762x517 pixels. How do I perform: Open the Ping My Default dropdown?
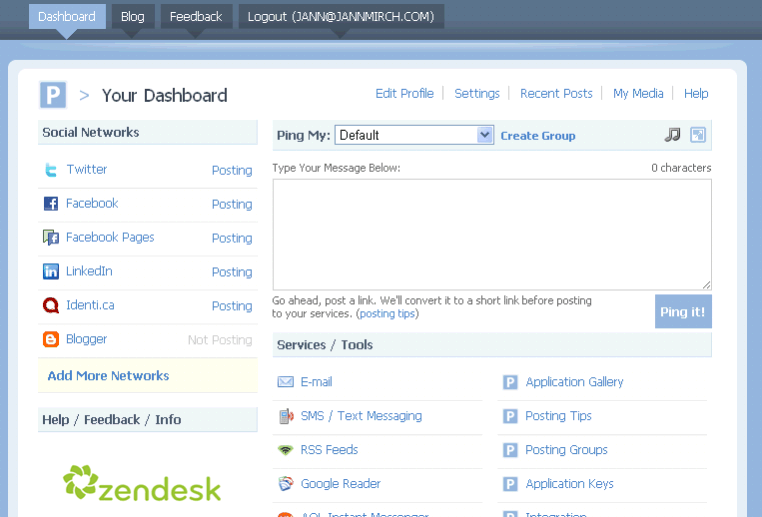pos(414,135)
